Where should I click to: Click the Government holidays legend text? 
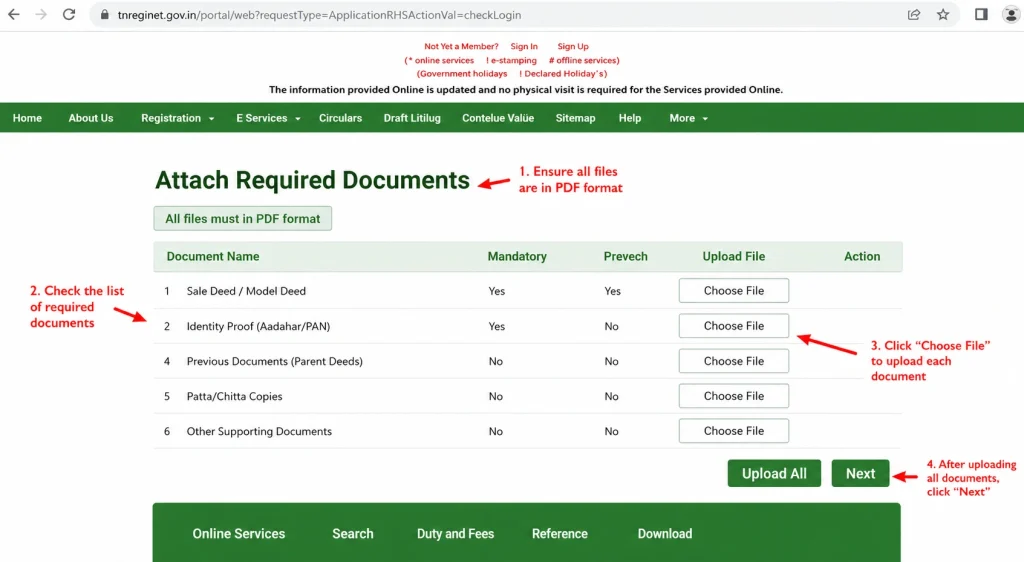462,74
